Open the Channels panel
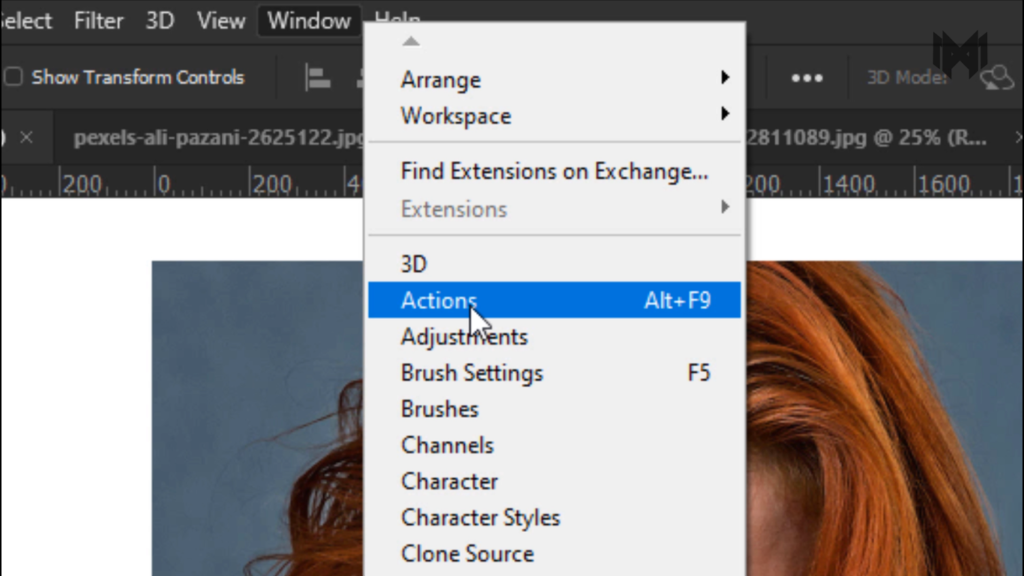This screenshot has height=576, width=1024. click(x=554, y=445)
